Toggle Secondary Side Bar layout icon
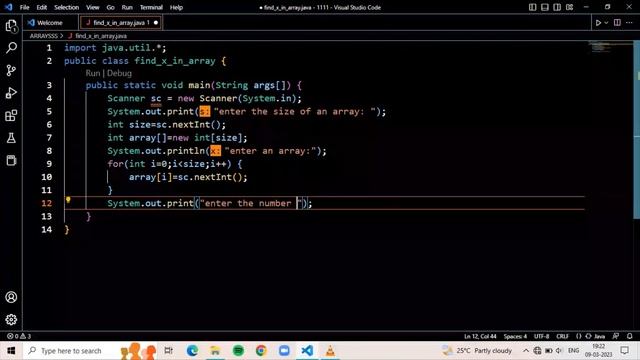The width and height of the screenshot is (640, 360). [x=557, y=7]
